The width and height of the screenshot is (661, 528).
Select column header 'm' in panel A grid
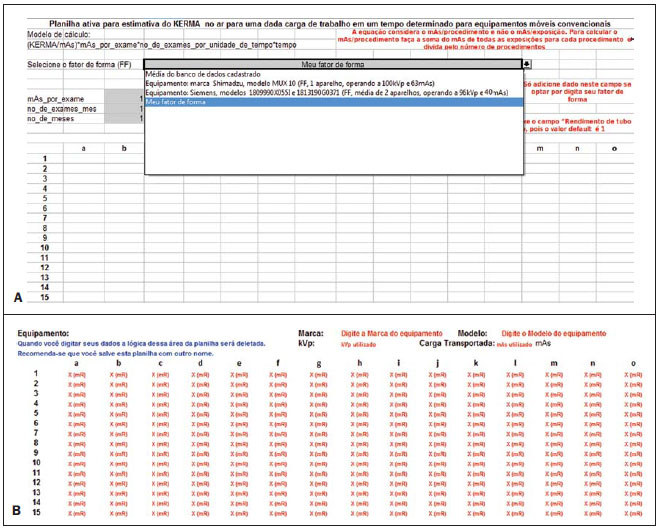coord(540,148)
